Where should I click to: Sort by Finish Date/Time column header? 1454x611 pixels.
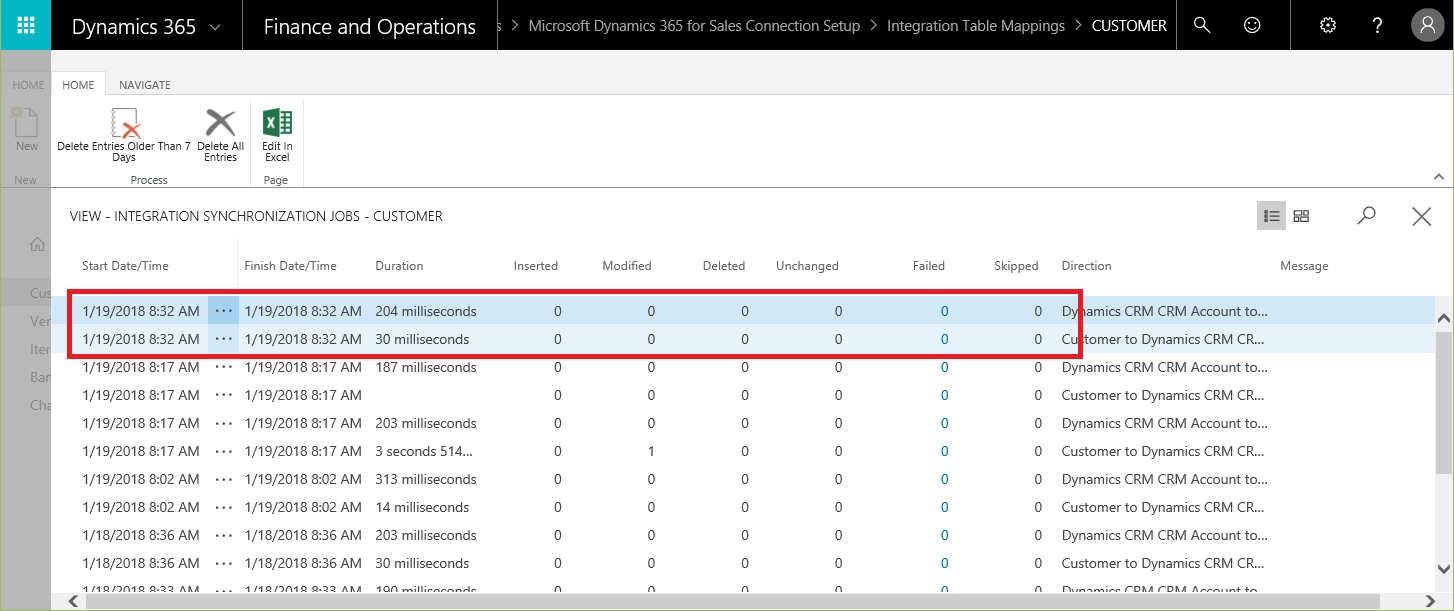pyautogui.click(x=290, y=266)
